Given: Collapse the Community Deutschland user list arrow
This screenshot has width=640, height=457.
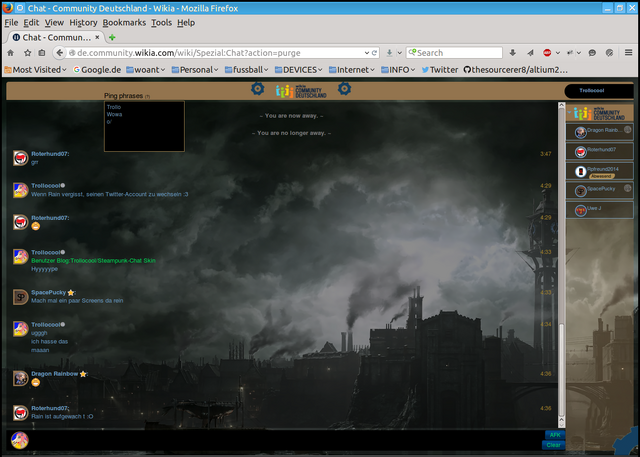Looking at the screenshot, I should [x=569, y=112].
